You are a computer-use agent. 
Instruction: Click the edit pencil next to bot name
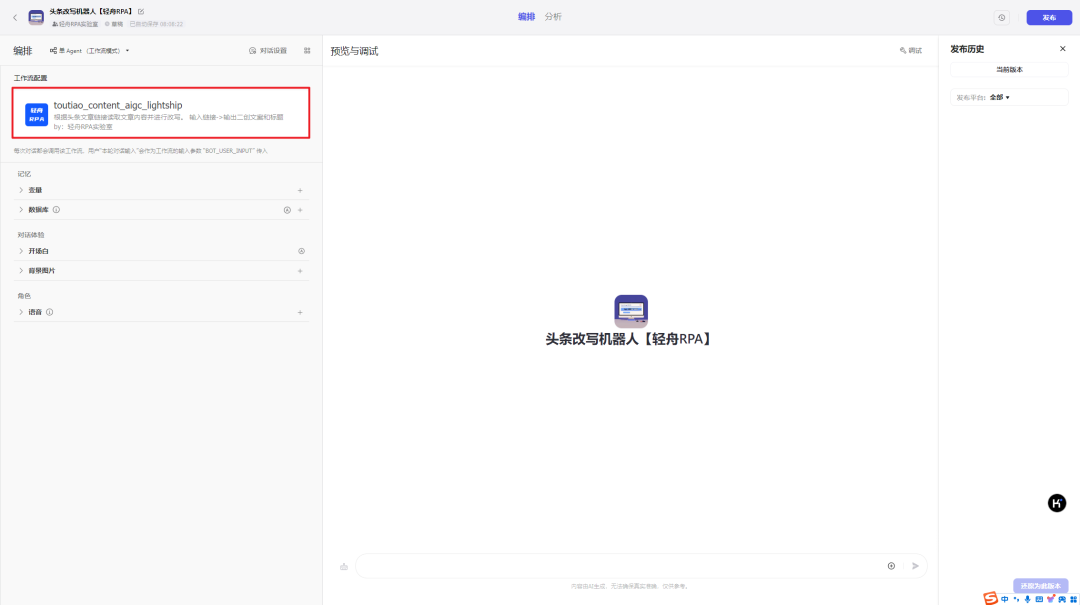click(141, 13)
